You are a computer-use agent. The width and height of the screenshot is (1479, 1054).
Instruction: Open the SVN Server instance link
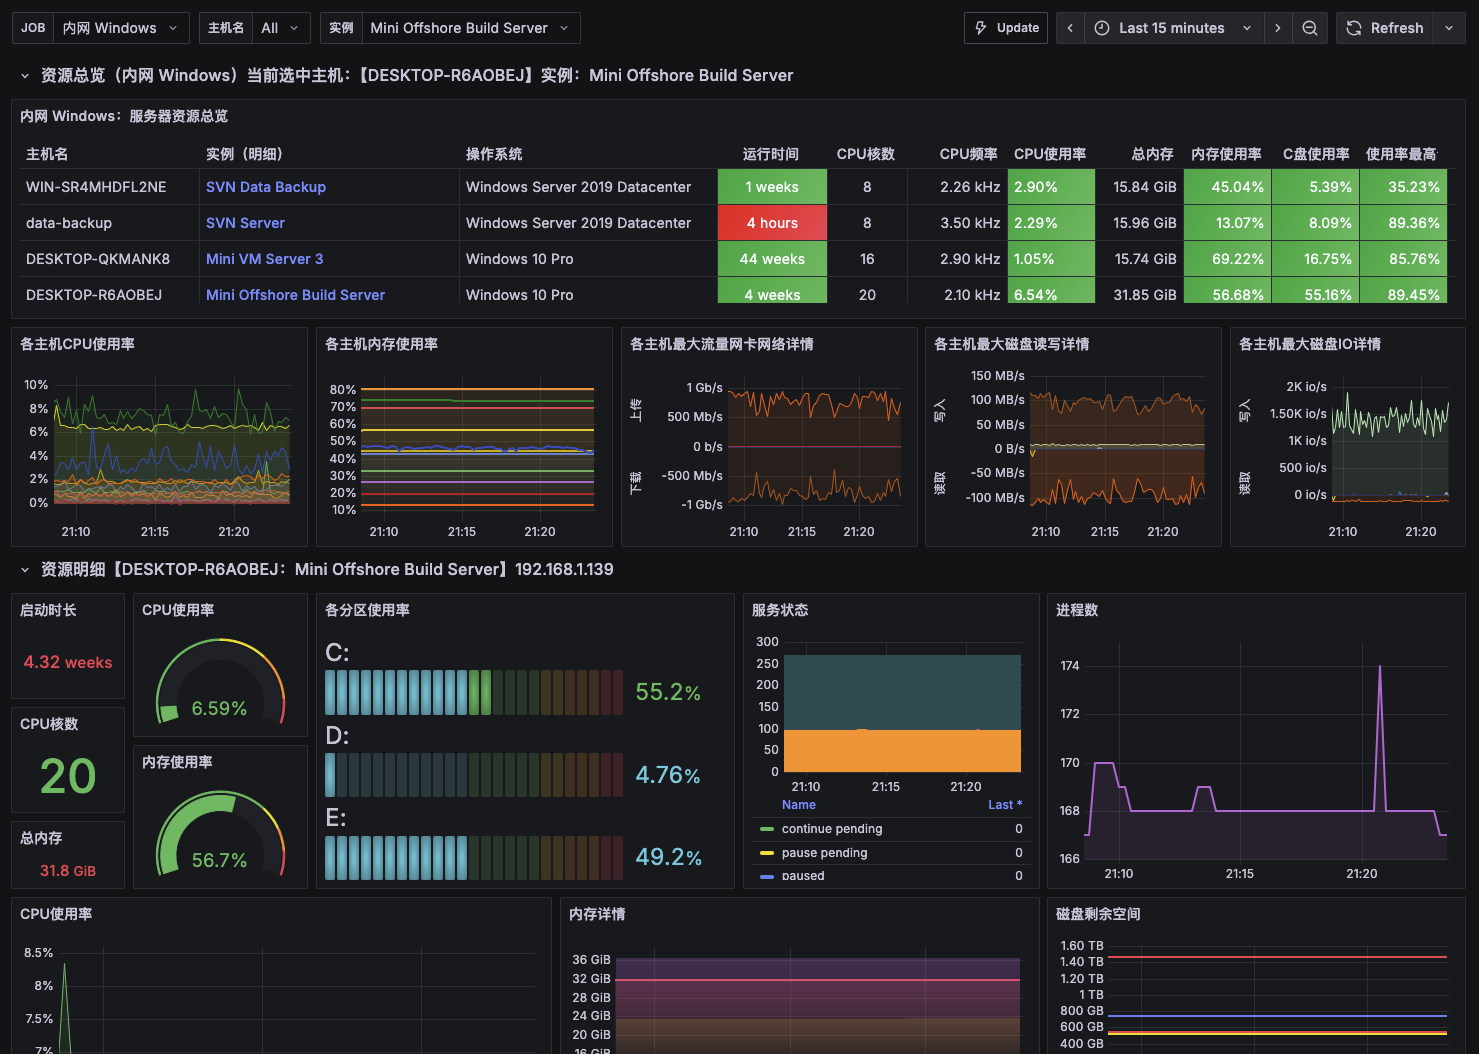tap(245, 223)
